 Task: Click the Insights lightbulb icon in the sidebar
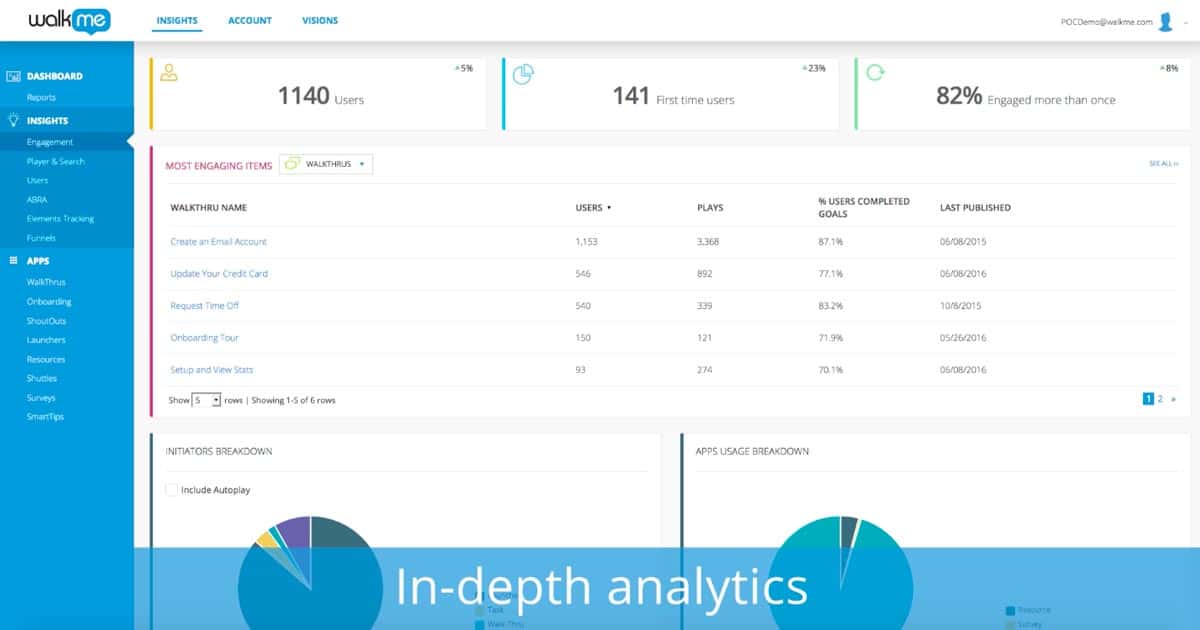pyautogui.click(x=14, y=120)
